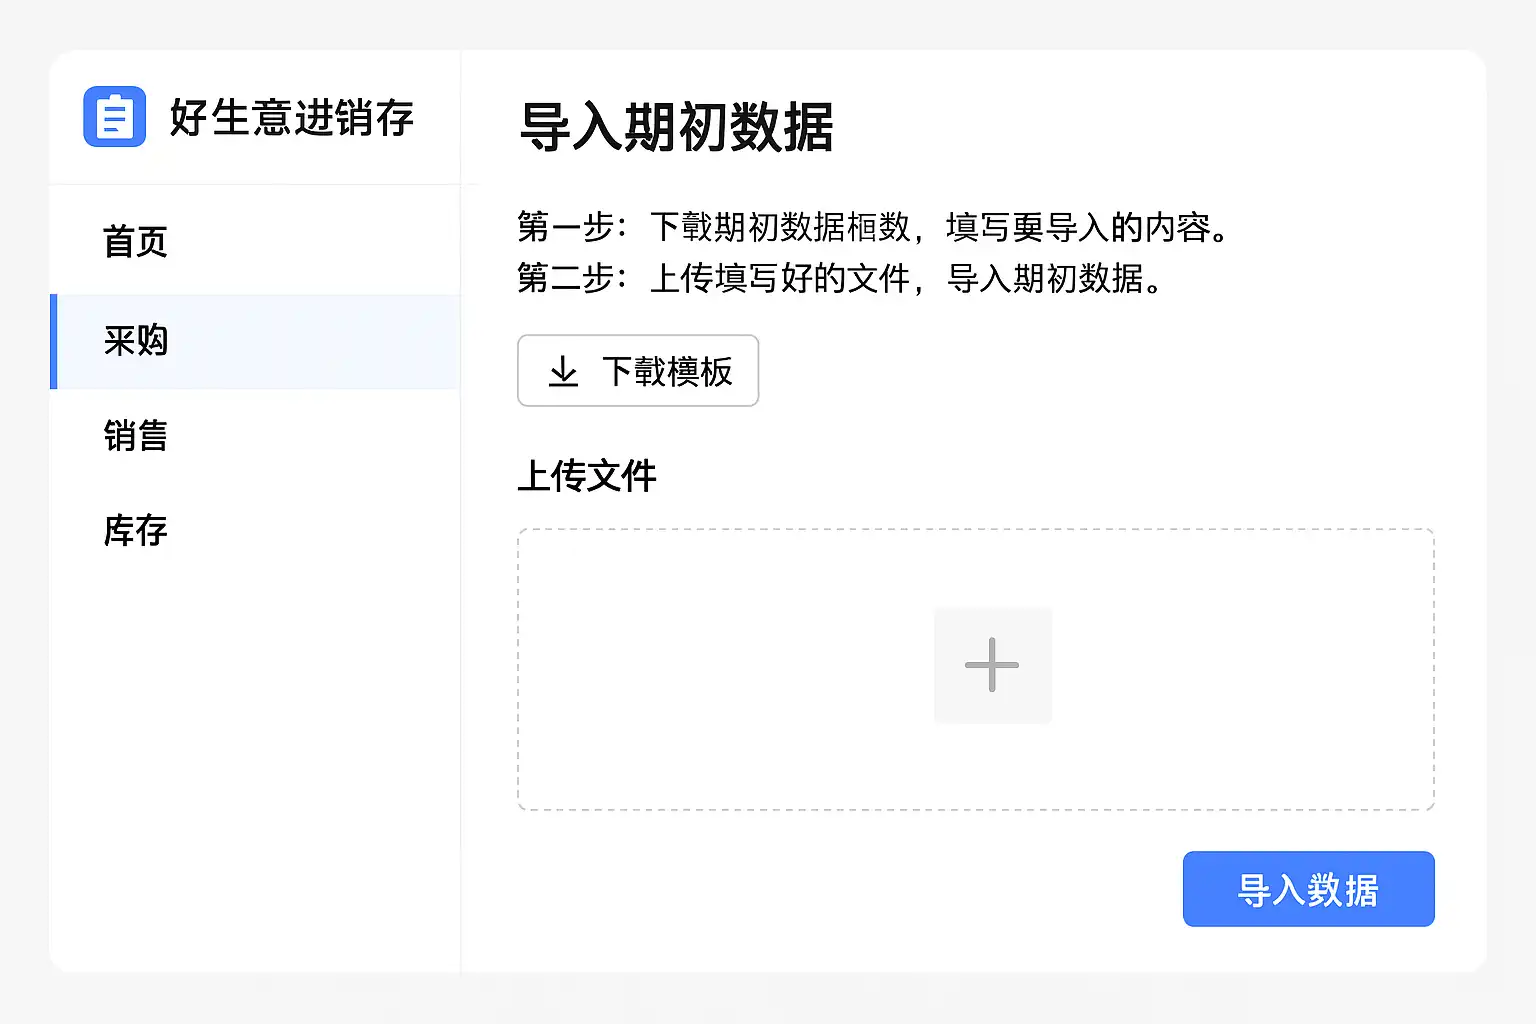The image size is (1536, 1024).
Task: Click the 下载模板 button
Action: [638, 371]
